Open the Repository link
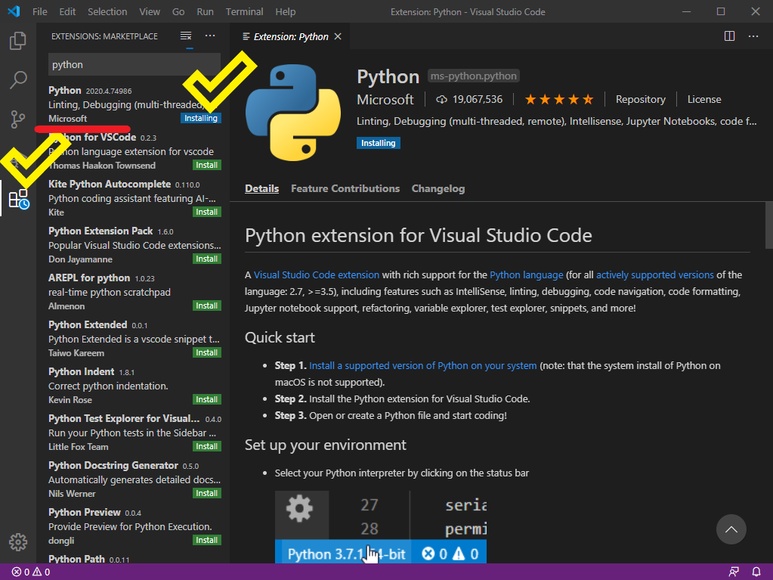 click(x=640, y=100)
